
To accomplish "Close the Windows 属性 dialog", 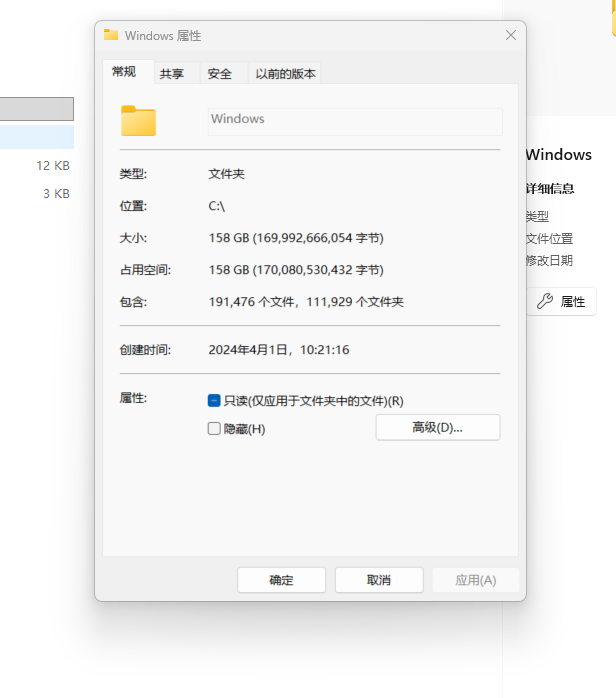I will click(x=511, y=35).
